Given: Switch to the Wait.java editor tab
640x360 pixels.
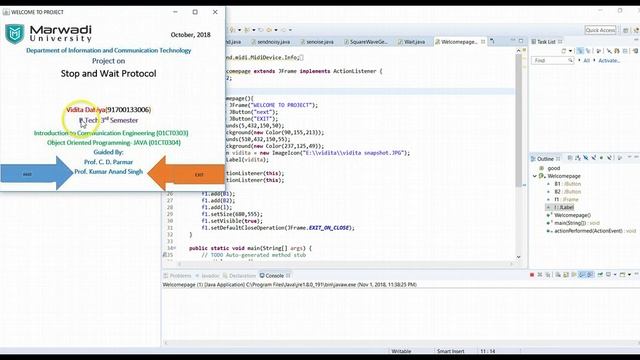Looking at the screenshot, I should tap(411, 42).
